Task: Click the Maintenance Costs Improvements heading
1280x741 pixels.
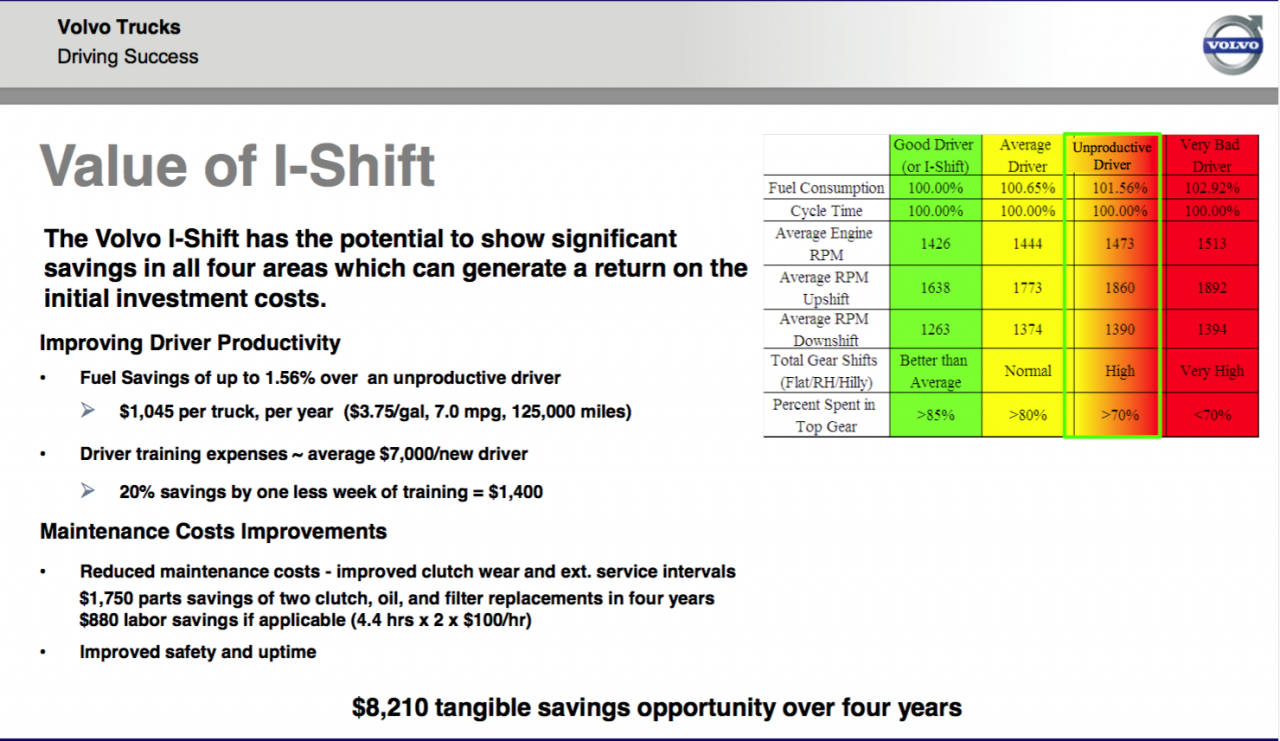Action: [213, 531]
